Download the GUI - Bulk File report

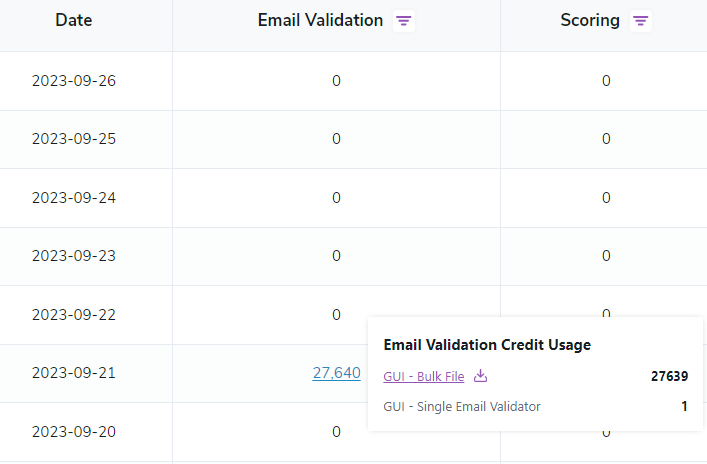pyautogui.click(x=480, y=376)
